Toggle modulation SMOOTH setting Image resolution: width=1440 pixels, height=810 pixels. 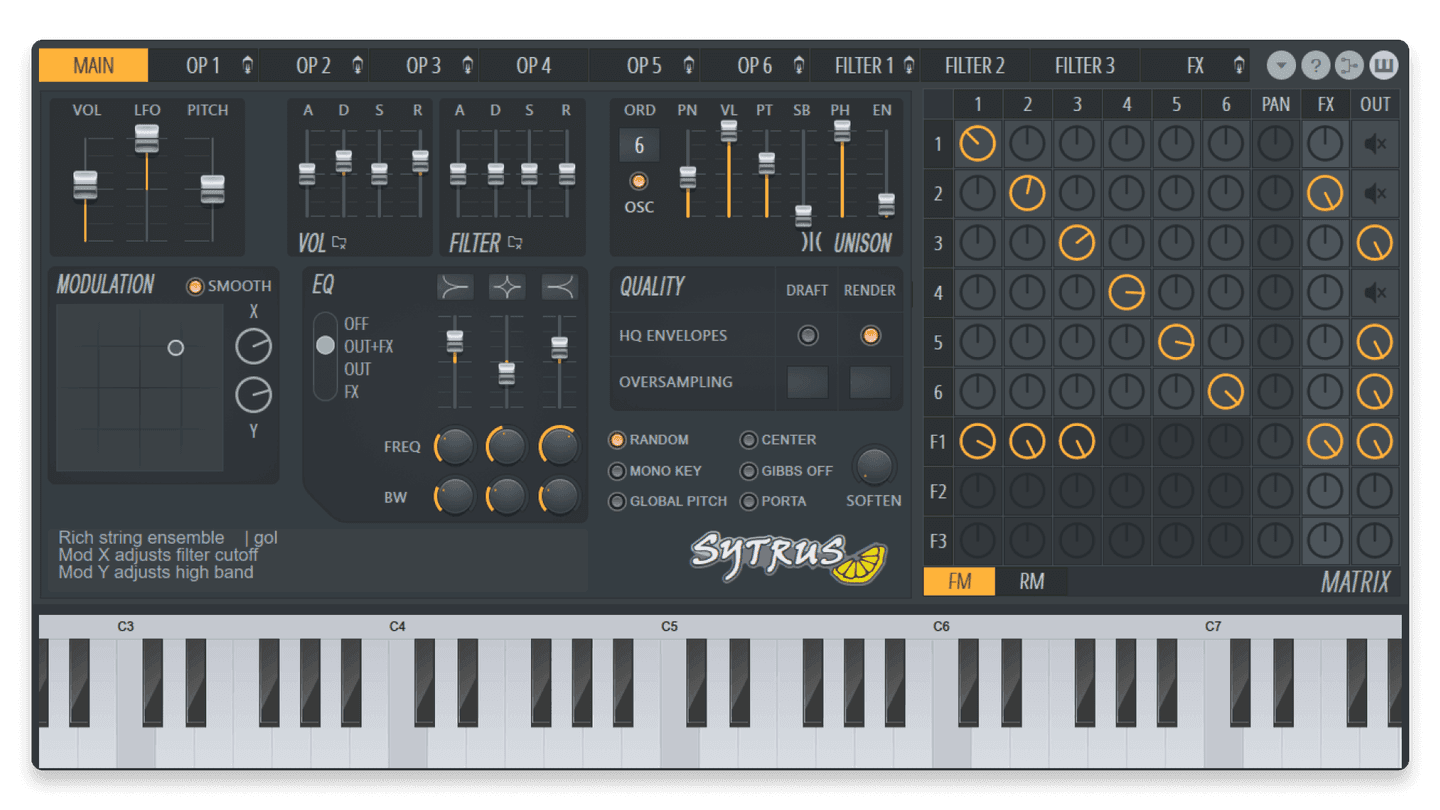coord(195,287)
